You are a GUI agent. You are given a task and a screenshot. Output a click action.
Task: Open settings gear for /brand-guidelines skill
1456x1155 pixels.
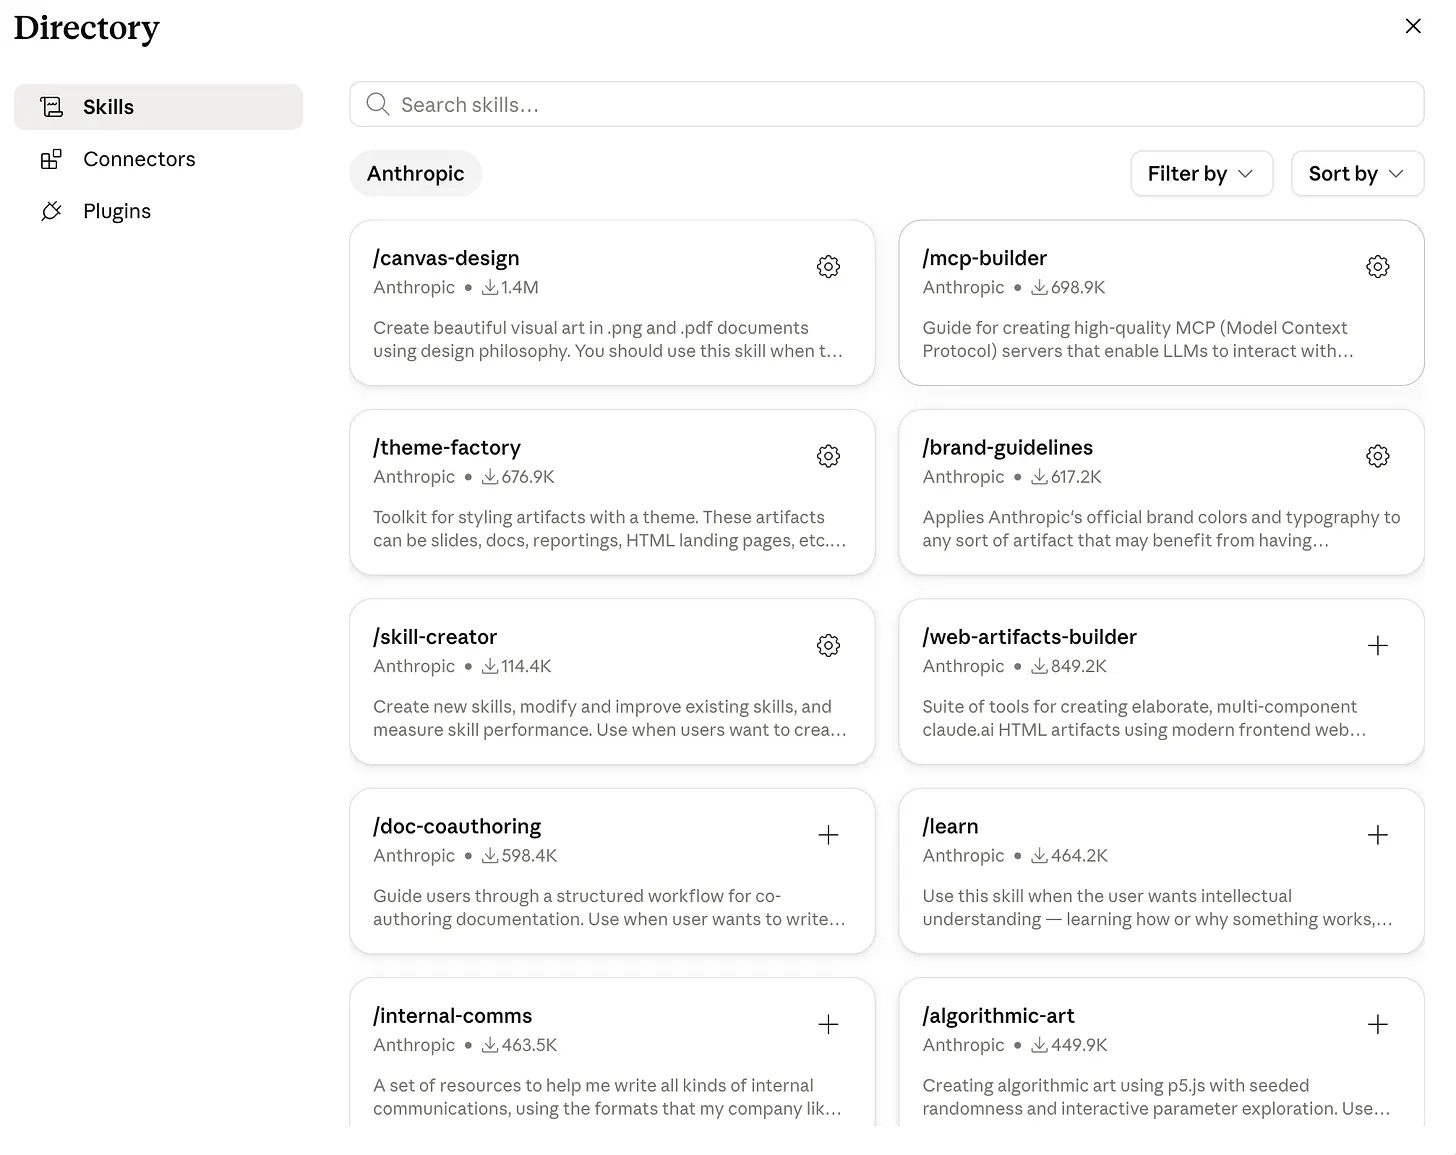(1377, 456)
